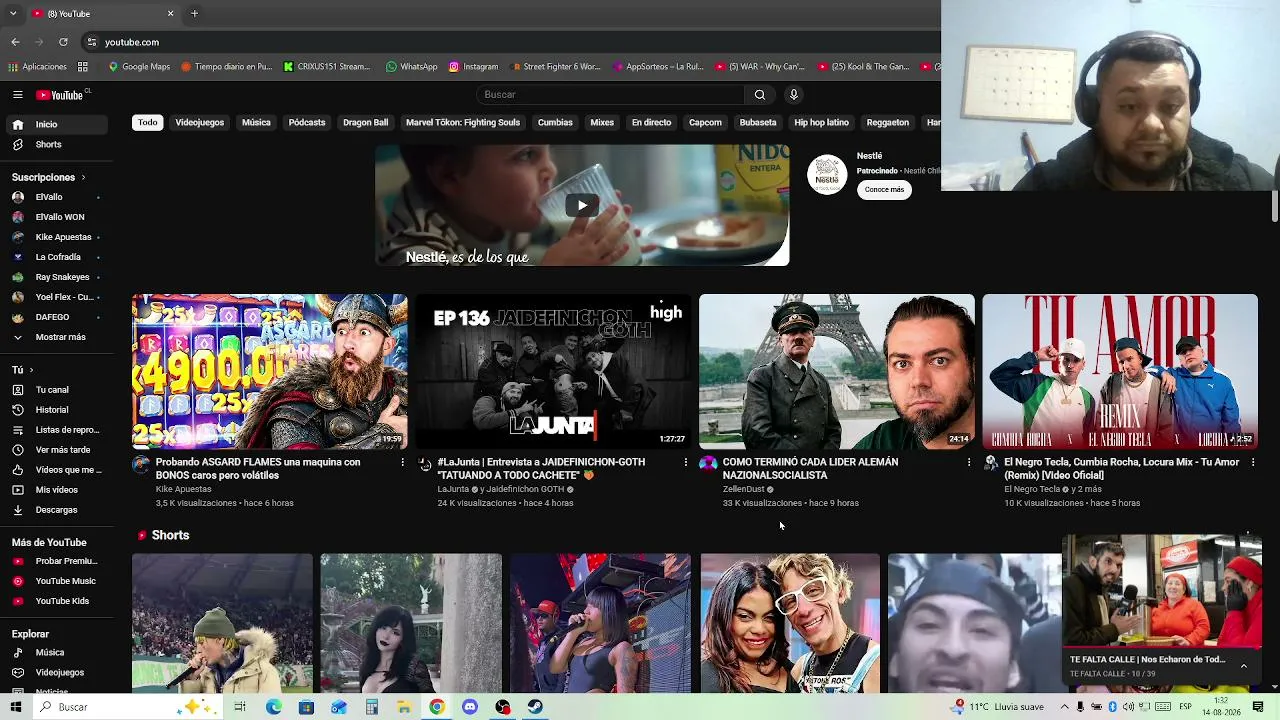Viewport: 1280px width, 720px height.
Task: Open options menu for El Negro Tecla video
Action: click(1253, 463)
